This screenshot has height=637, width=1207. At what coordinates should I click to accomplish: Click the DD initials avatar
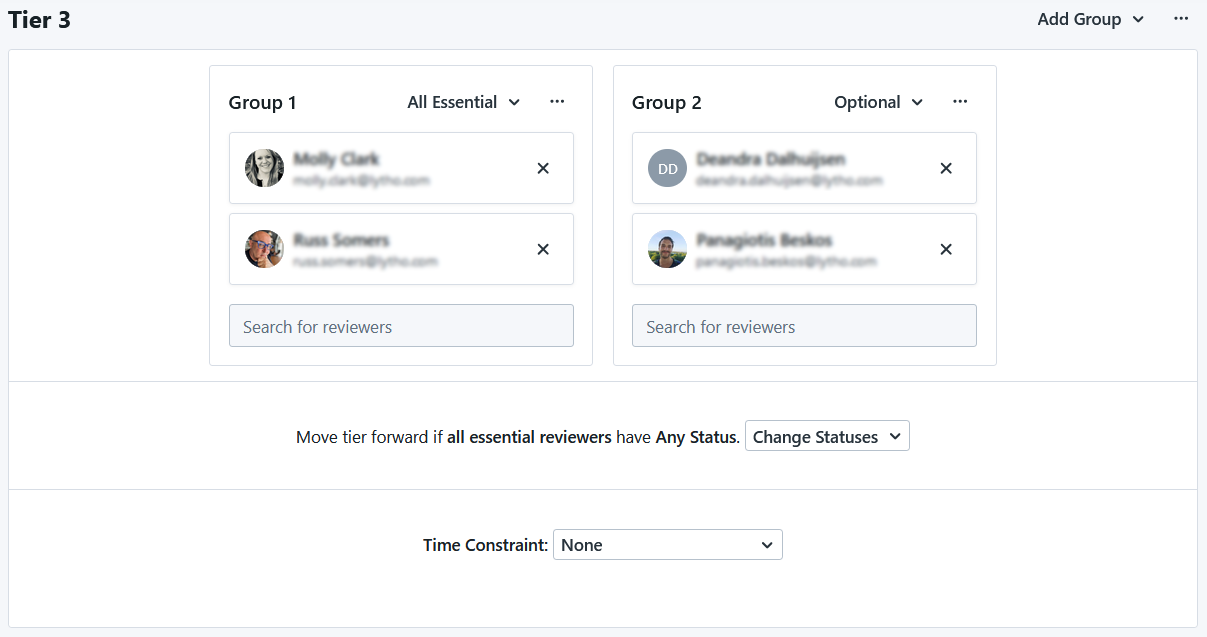click(668, 168)
